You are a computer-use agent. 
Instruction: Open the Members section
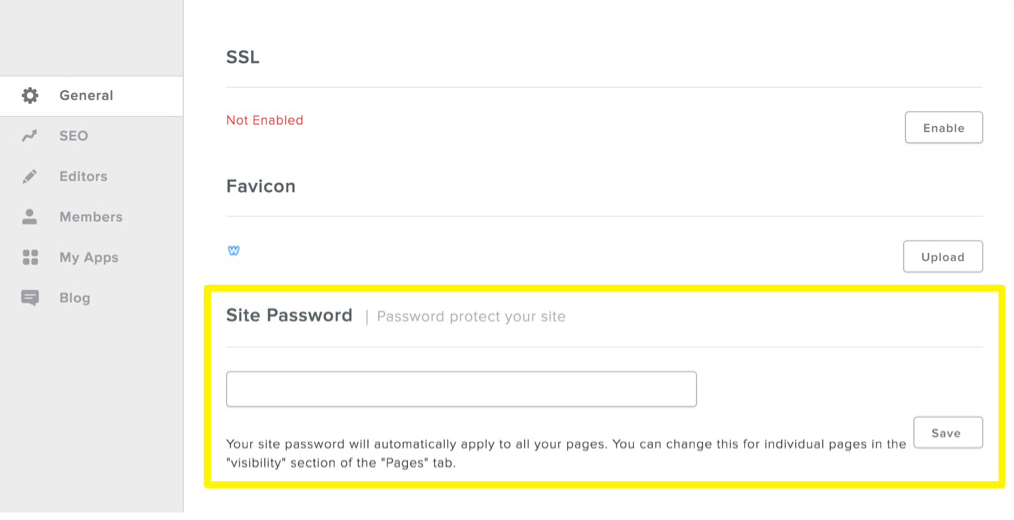point(91,217)
